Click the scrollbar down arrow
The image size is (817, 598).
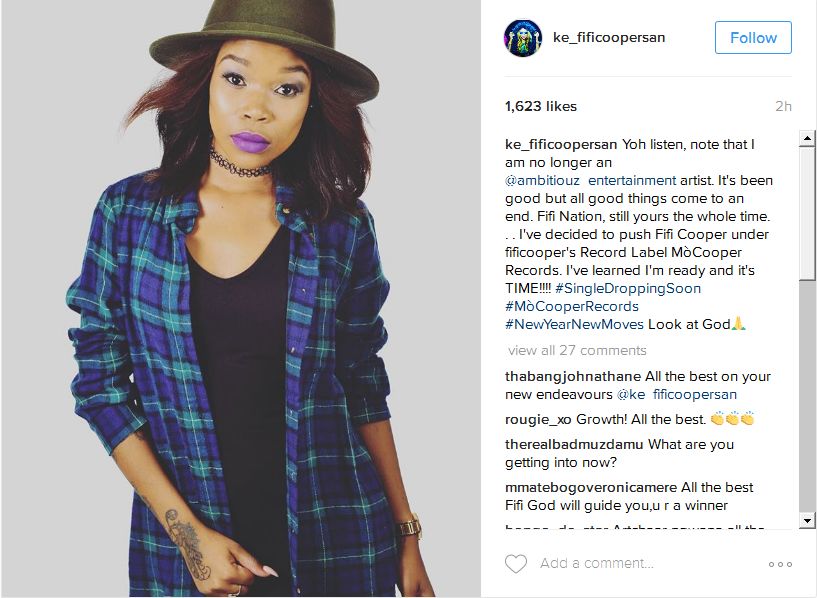click(x=807, y=520)
